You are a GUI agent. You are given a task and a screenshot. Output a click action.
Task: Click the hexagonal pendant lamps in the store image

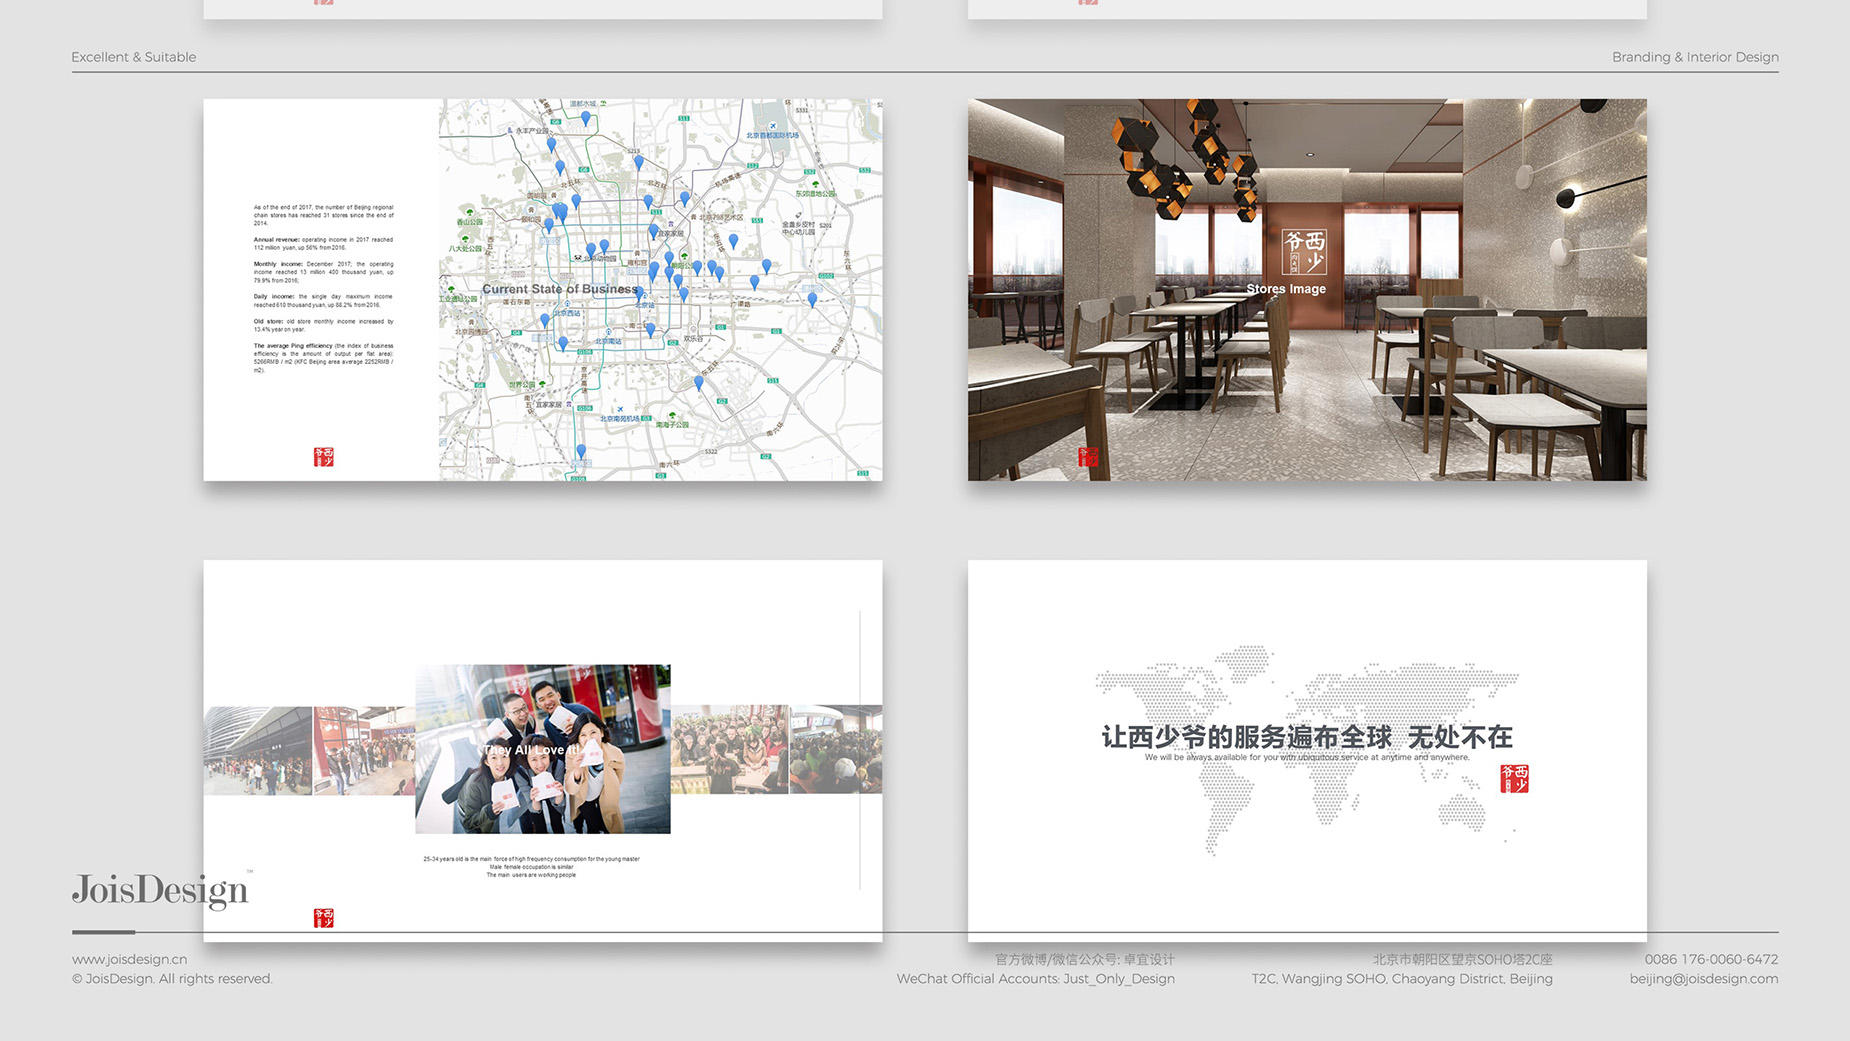[x=1186, y=159]
